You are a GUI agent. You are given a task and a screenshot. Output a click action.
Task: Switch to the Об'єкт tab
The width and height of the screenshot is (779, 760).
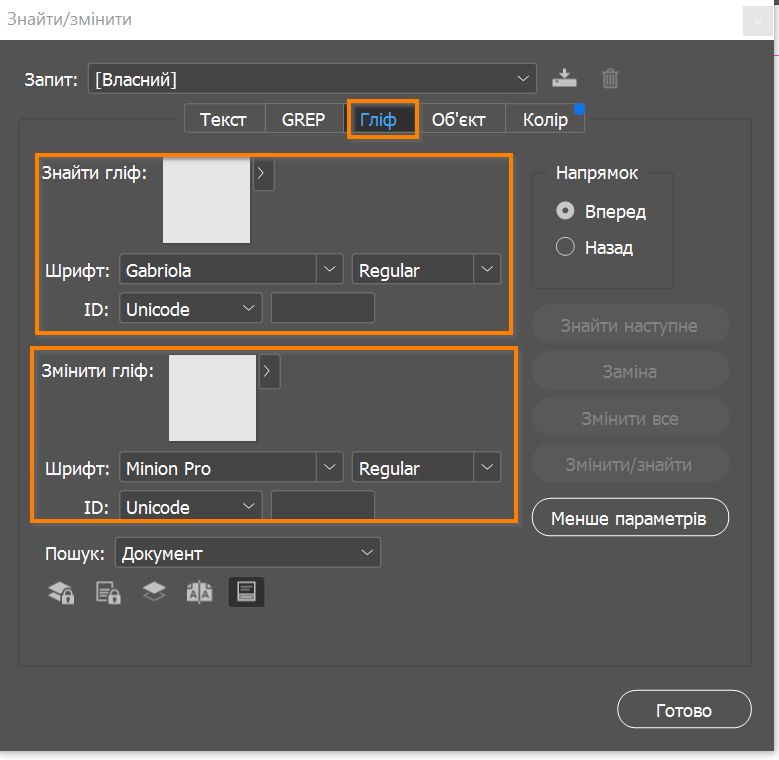(x=458, y=120)
